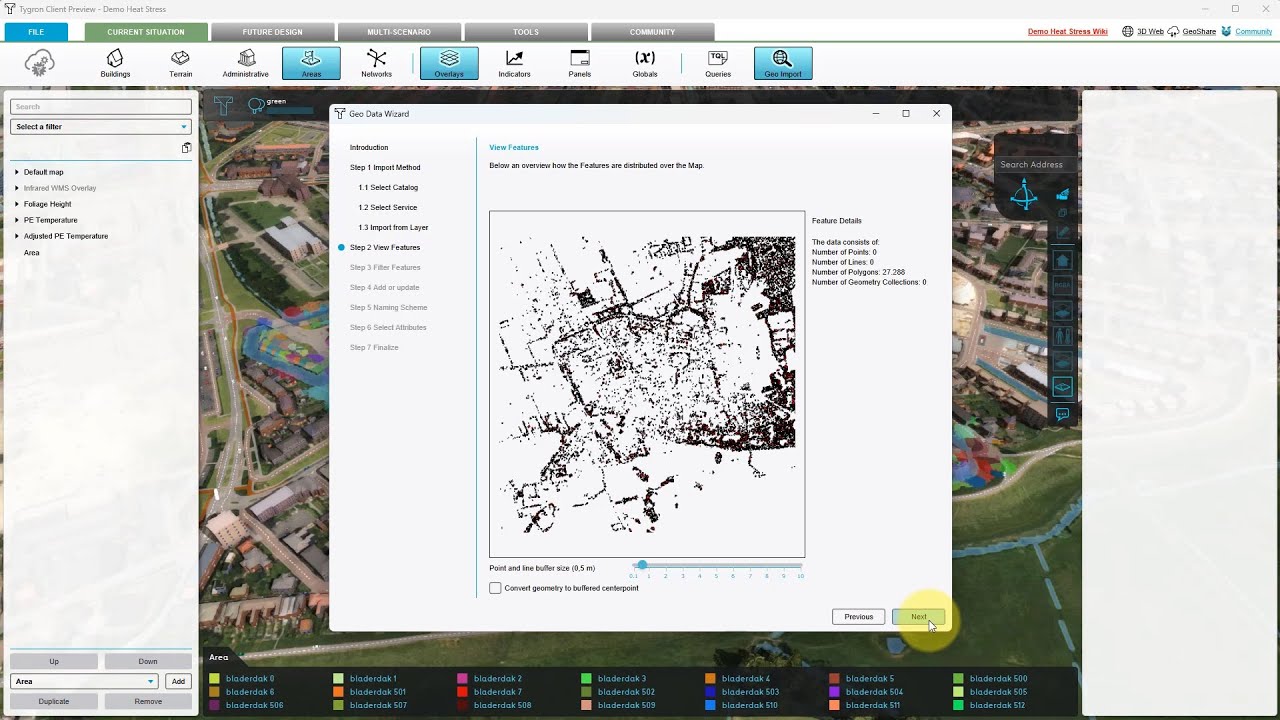
Task: Switch to MULTI-SCENARIO tab
Action: (399, 32)
